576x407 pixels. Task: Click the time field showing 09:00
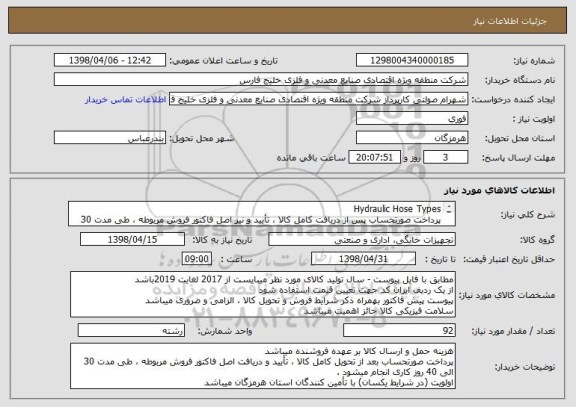tap(197, 259)
